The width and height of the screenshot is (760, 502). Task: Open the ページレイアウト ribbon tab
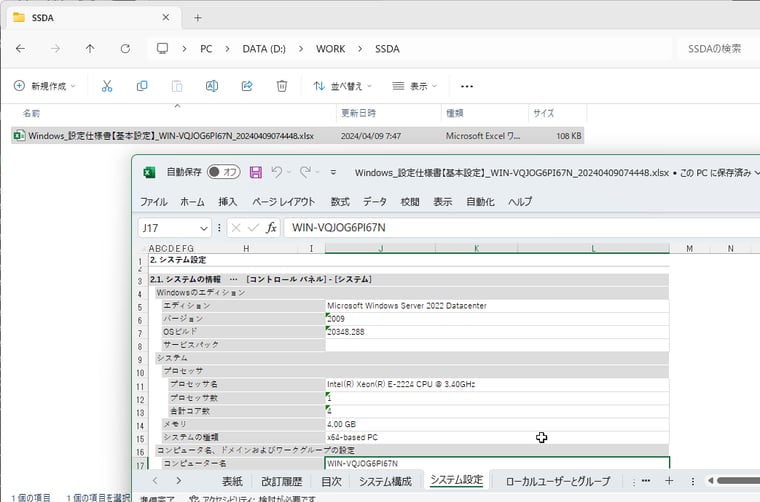click(x=284, y=202)
